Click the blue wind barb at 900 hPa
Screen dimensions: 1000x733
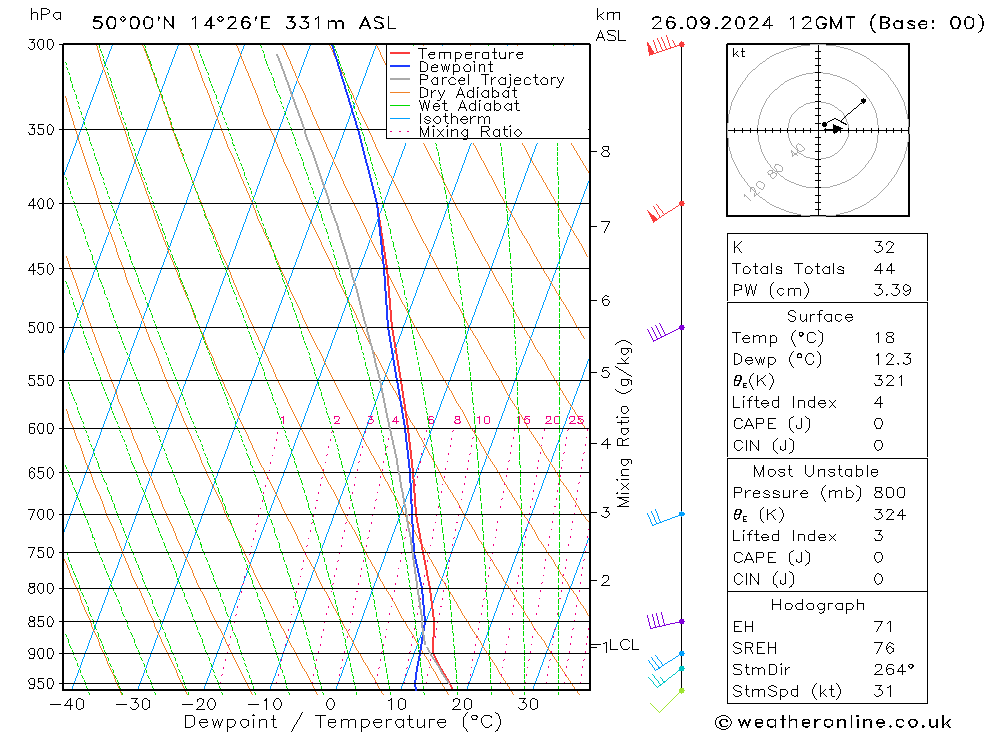pyautogui.click(x=666, y=660)
